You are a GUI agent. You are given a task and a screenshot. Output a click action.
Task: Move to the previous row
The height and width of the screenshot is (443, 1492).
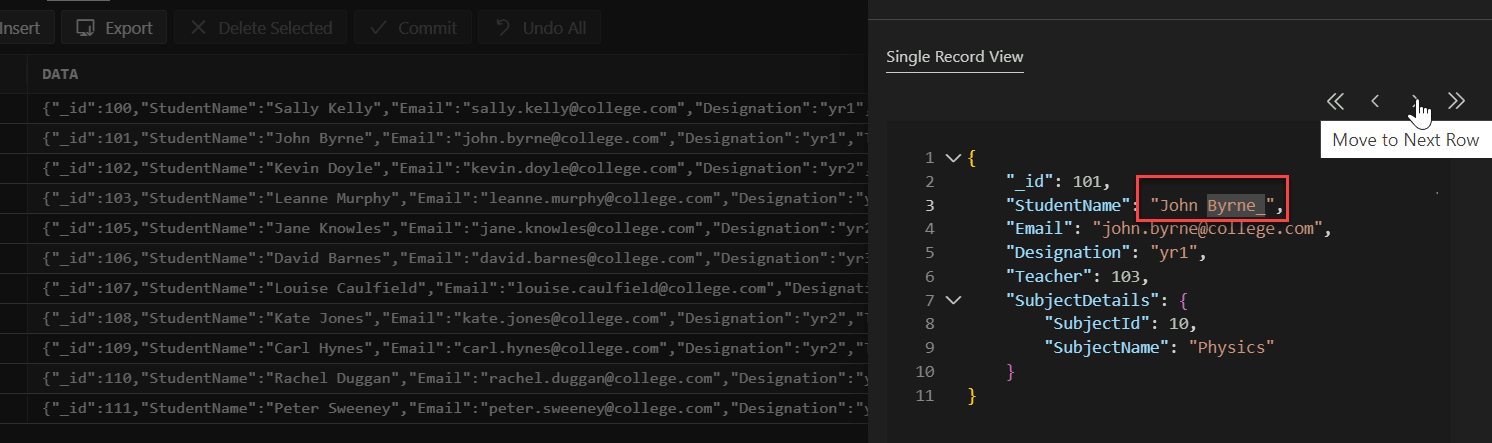point(1375,101)
